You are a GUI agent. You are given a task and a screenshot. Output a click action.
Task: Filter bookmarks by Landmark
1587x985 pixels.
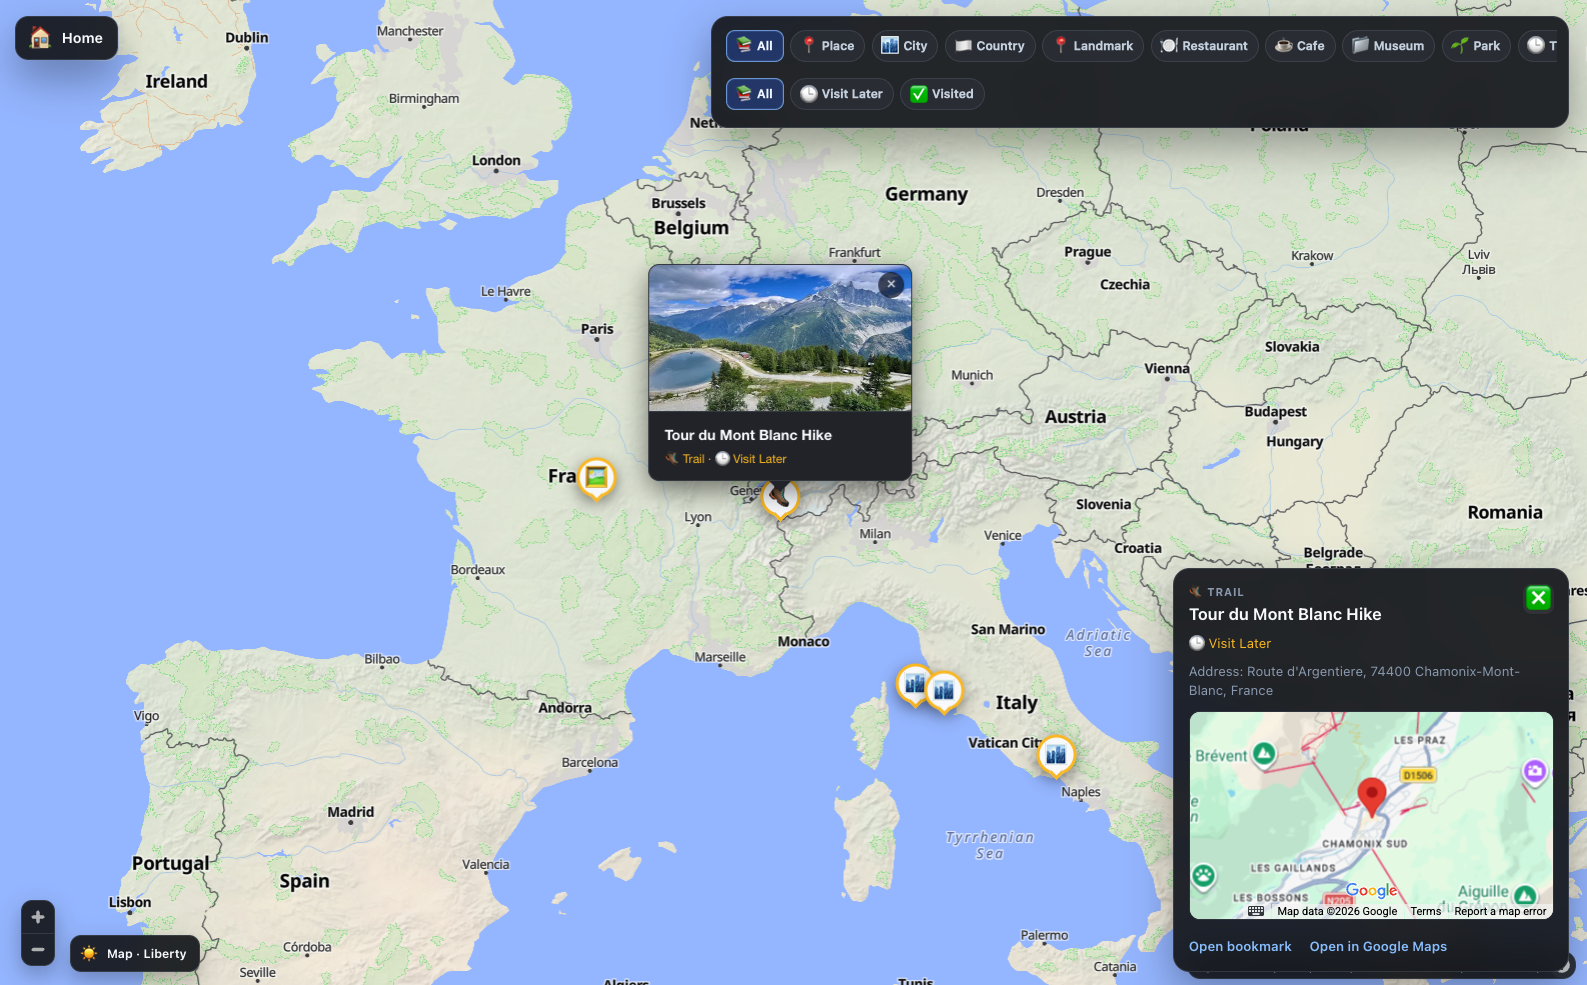1093,46
